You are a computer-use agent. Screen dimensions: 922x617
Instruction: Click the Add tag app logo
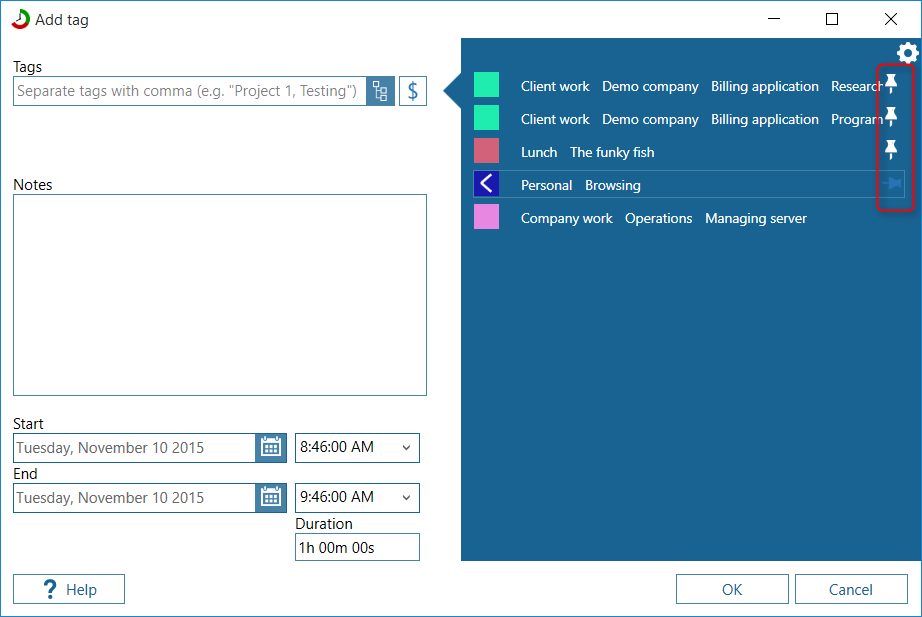(x=21, y=19)
